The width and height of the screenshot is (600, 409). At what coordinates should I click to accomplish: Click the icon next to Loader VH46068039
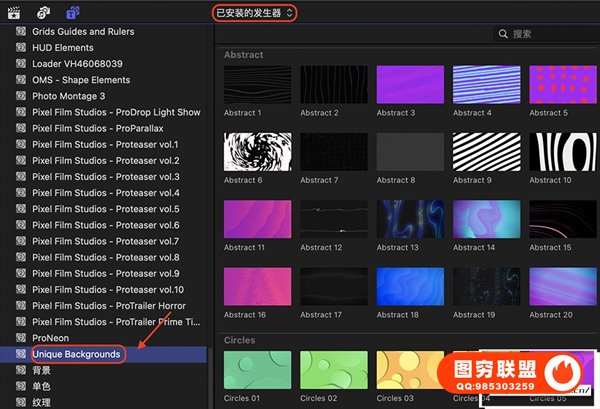pos(20,64)
